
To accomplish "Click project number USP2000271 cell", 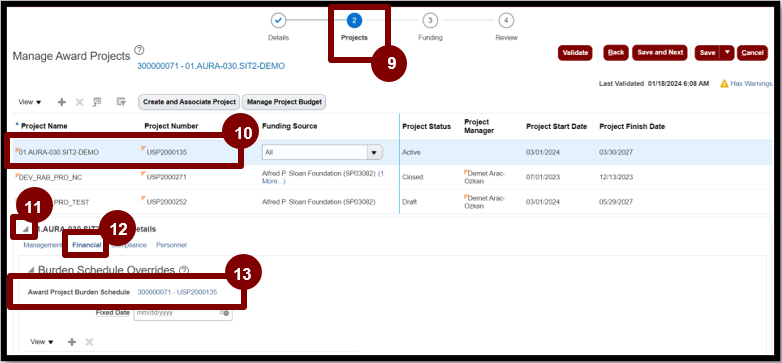I will coord(167,177).
